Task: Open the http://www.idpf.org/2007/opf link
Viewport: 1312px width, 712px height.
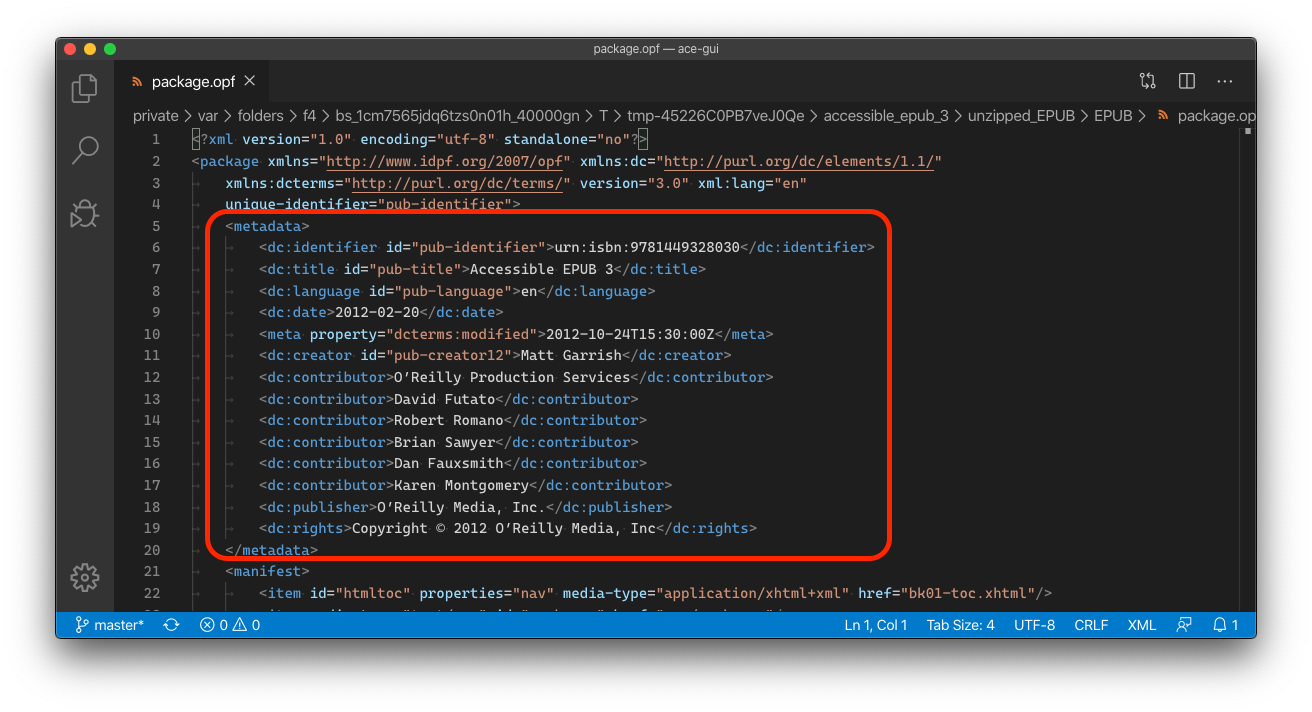Action: click(446, 161)
